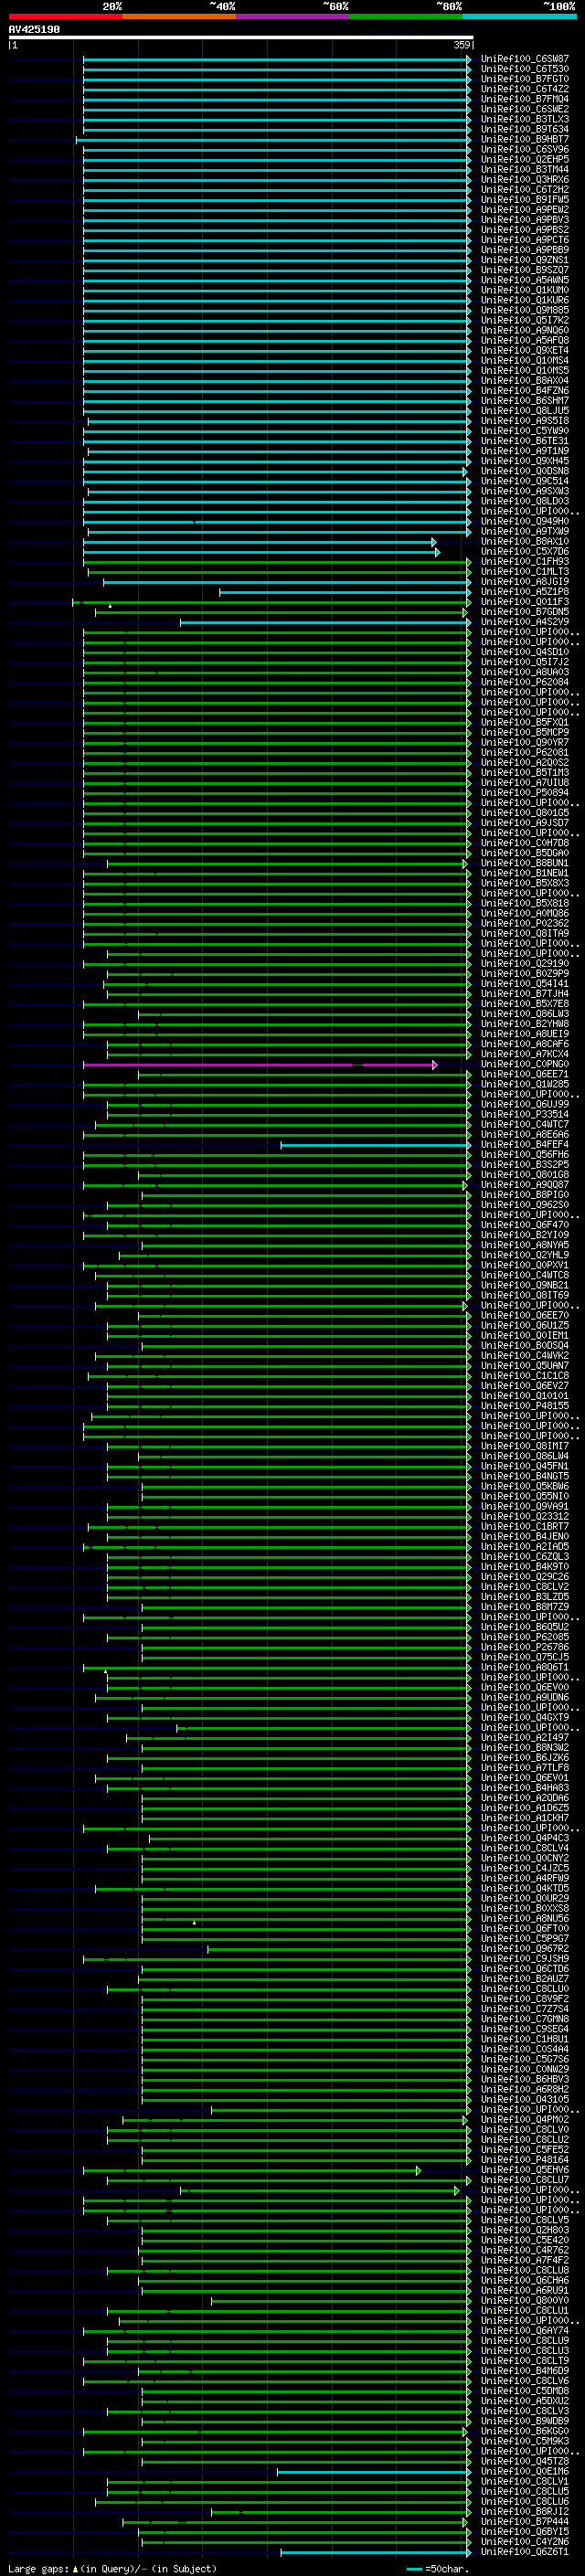Select last hit UniRef100_Q6Z6T1
Screen dimensions: 585x2576
tap(524, 2552)
